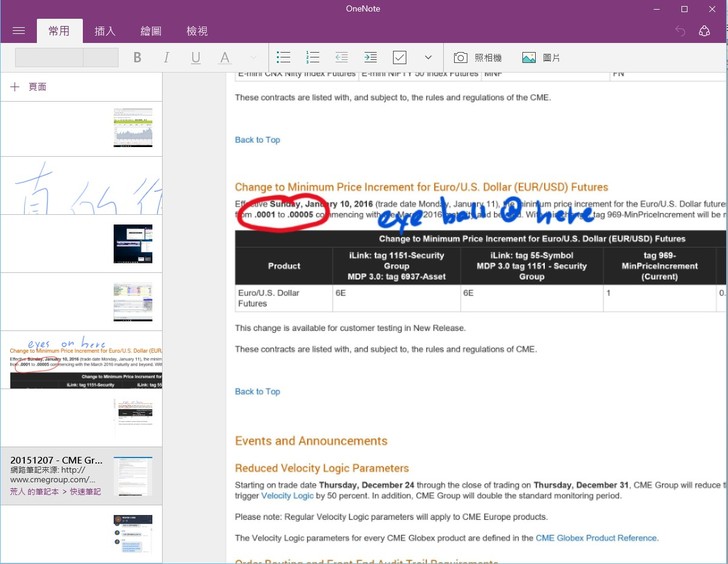Toggle the to-do checkbox tag
The width and height of the screenshot is (728, 564).
[400, 58]
